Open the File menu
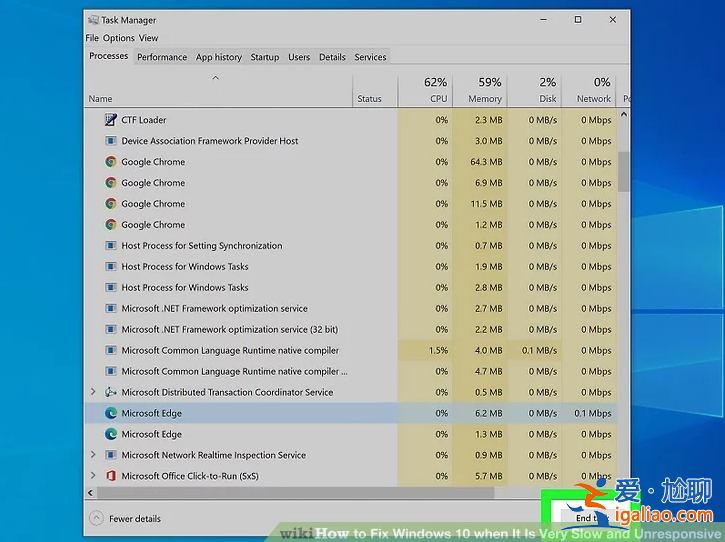This screenshot has height=542, width=725. 92,38
